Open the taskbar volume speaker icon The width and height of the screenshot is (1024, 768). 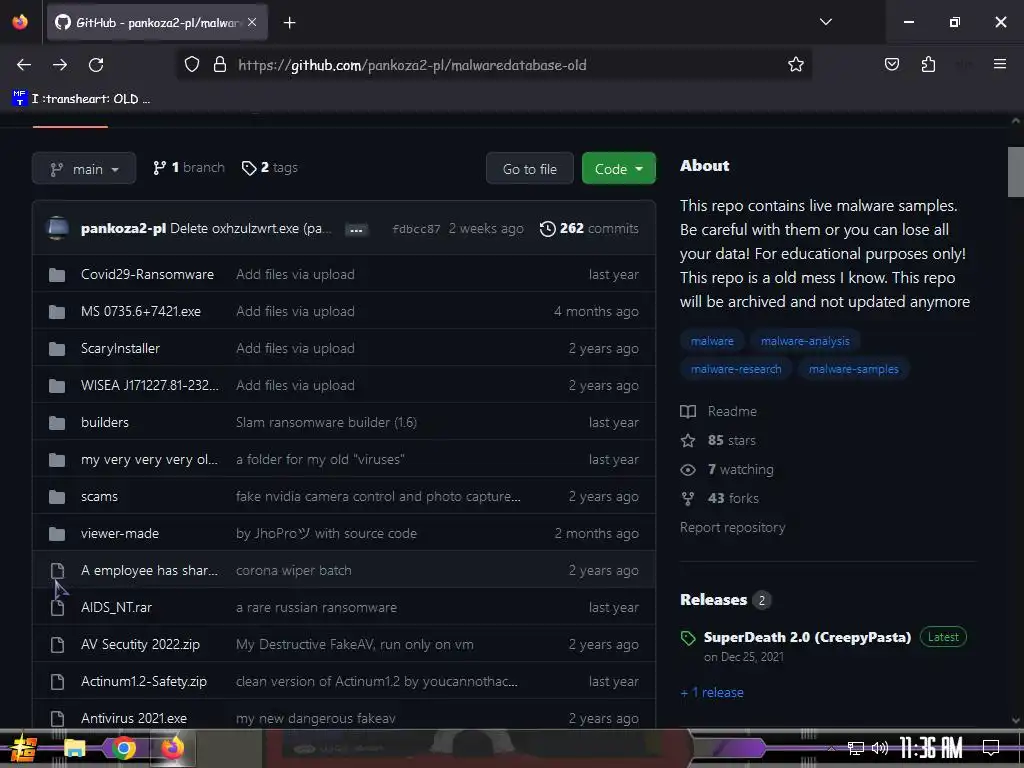click(880, 748)
